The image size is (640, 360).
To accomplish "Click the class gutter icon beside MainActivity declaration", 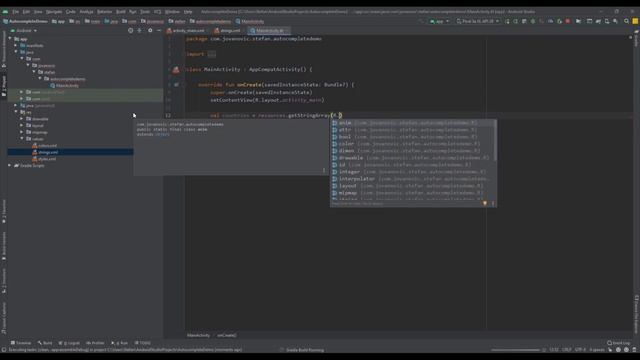I will point(176,70).
